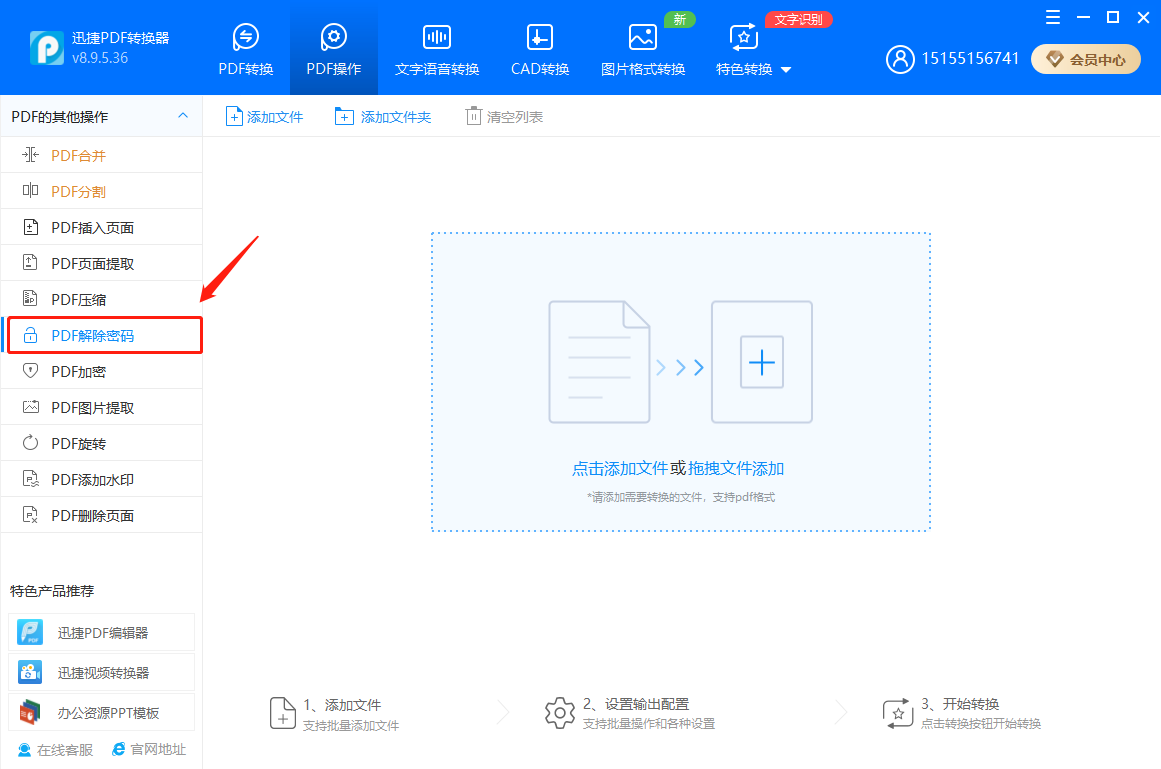Open the CAD转换 tab
This screenshot has width=1161, height=769.
click(x=540, y=50)
